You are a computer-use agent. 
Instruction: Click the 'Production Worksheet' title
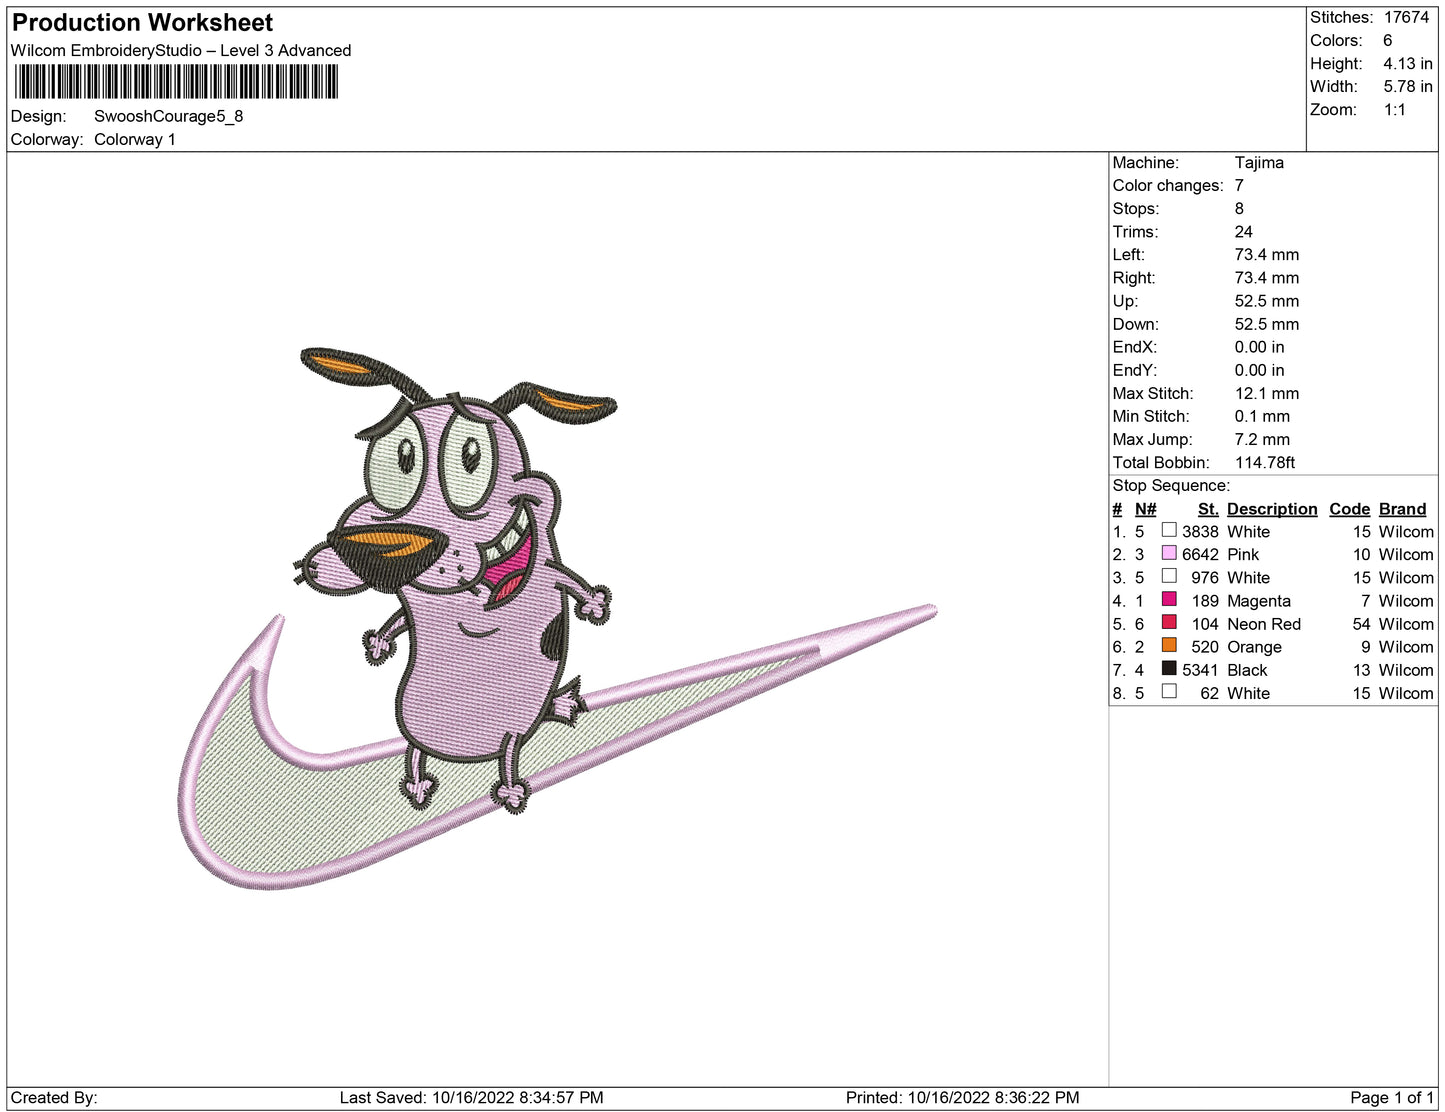point(142,23)
